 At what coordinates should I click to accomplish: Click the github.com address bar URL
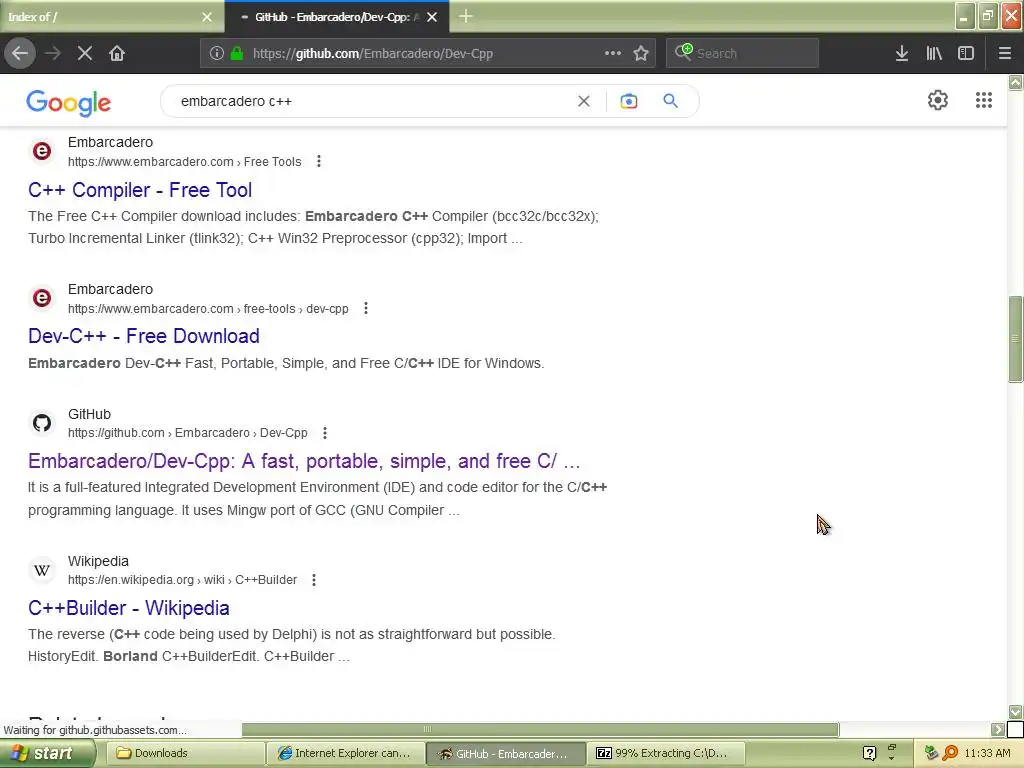click(373, 54)
